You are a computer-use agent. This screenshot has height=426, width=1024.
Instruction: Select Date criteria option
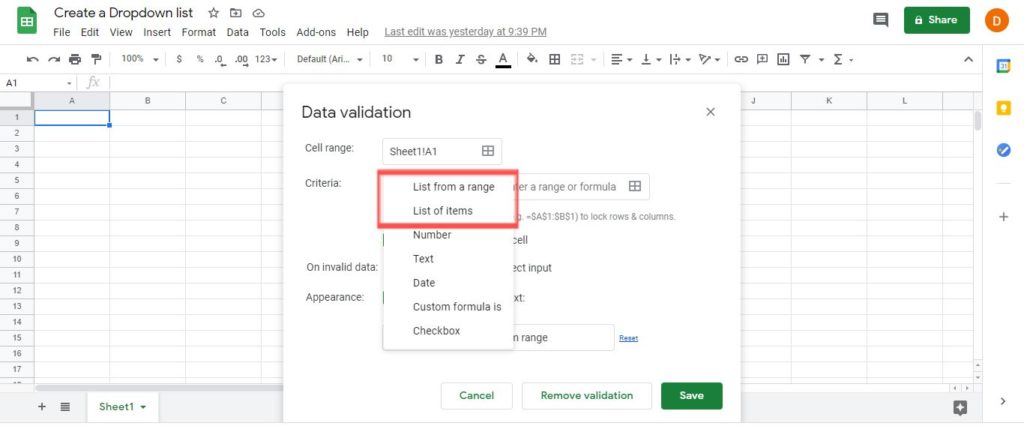(448, 283)
